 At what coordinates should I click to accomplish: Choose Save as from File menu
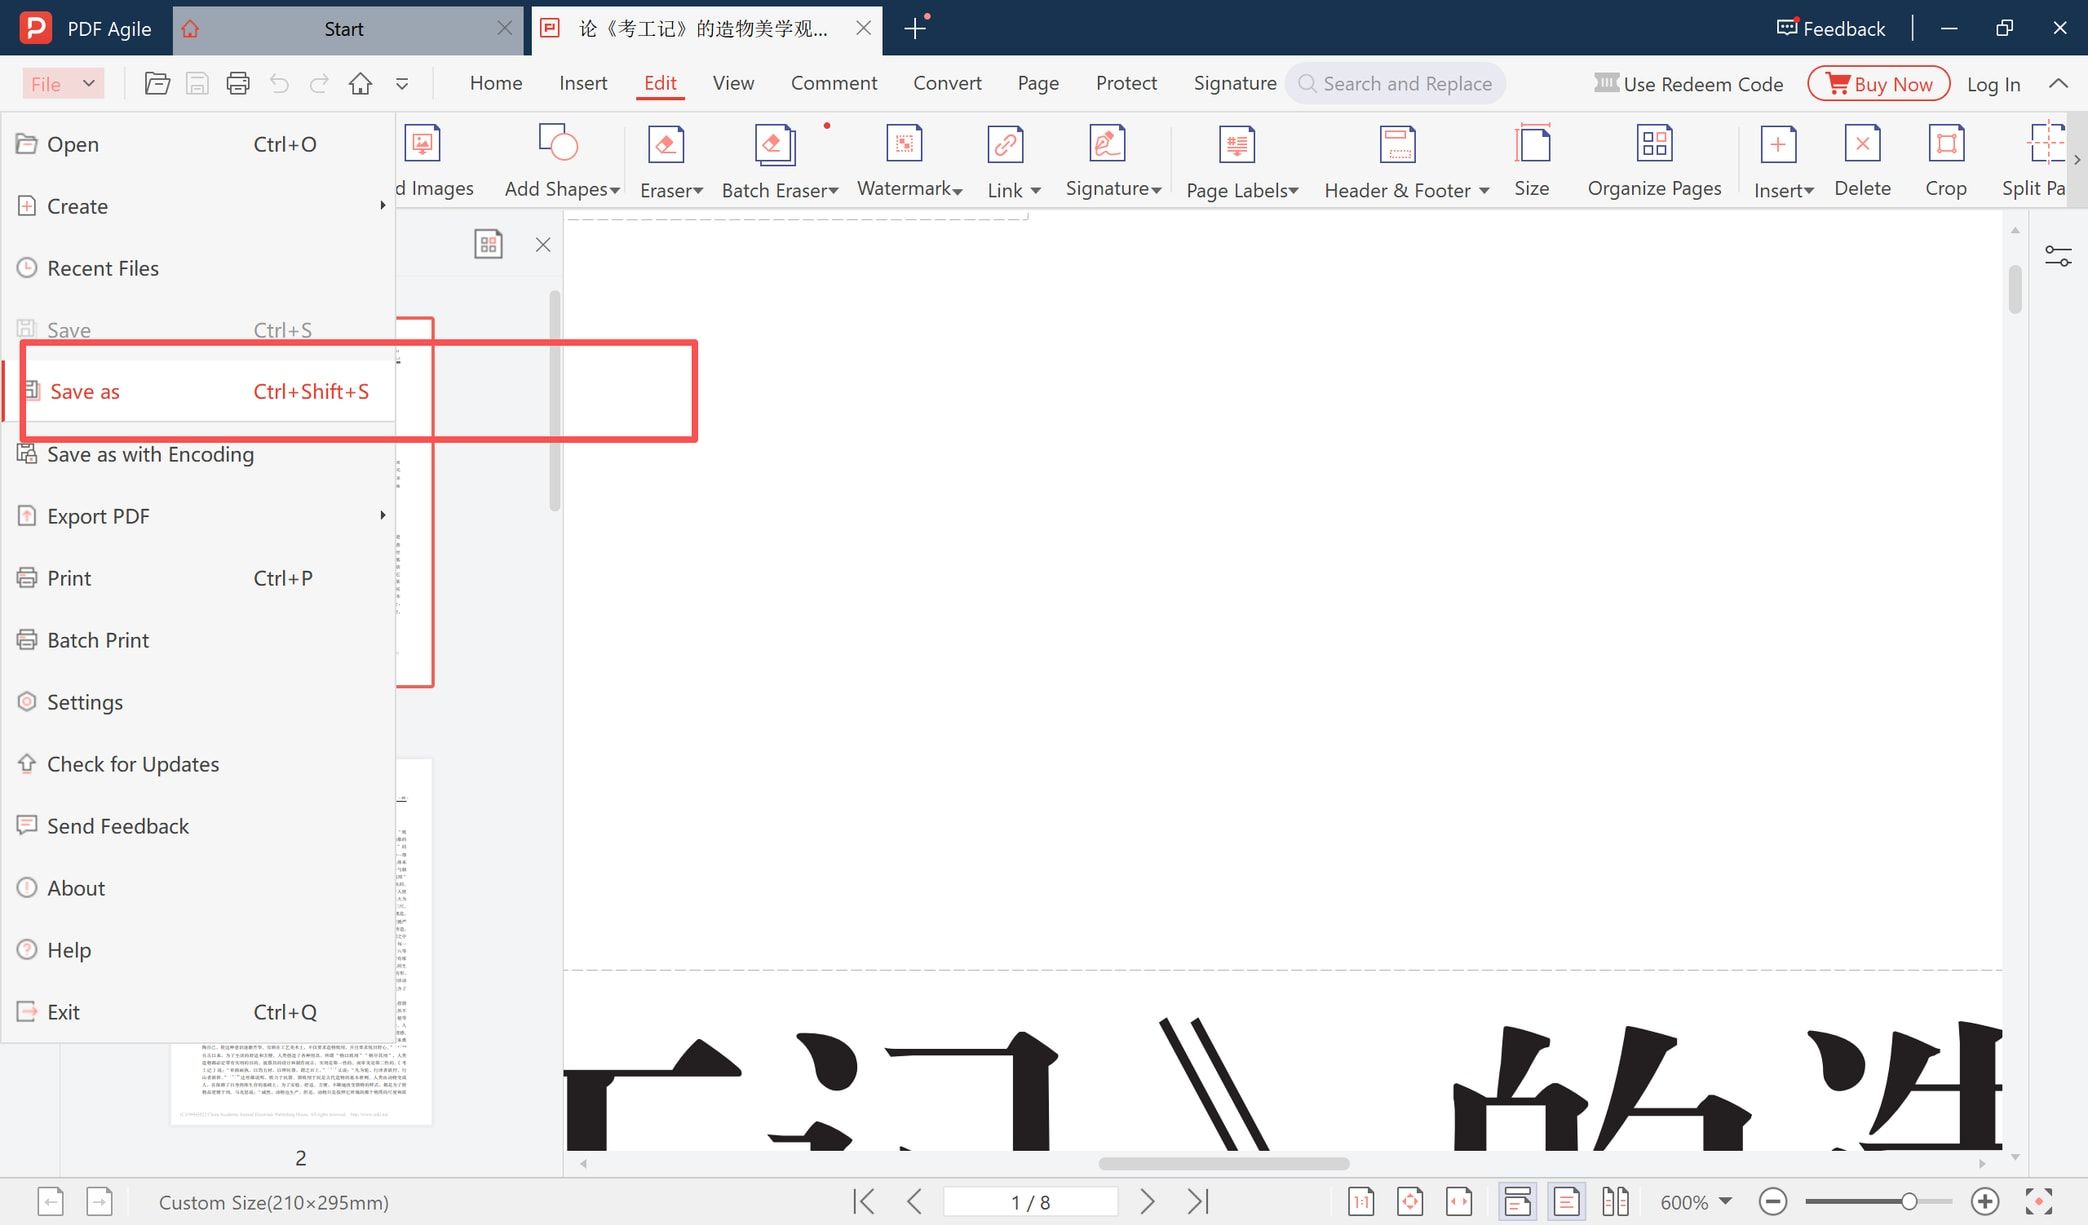pyautogui.click(x=200, y=392)
